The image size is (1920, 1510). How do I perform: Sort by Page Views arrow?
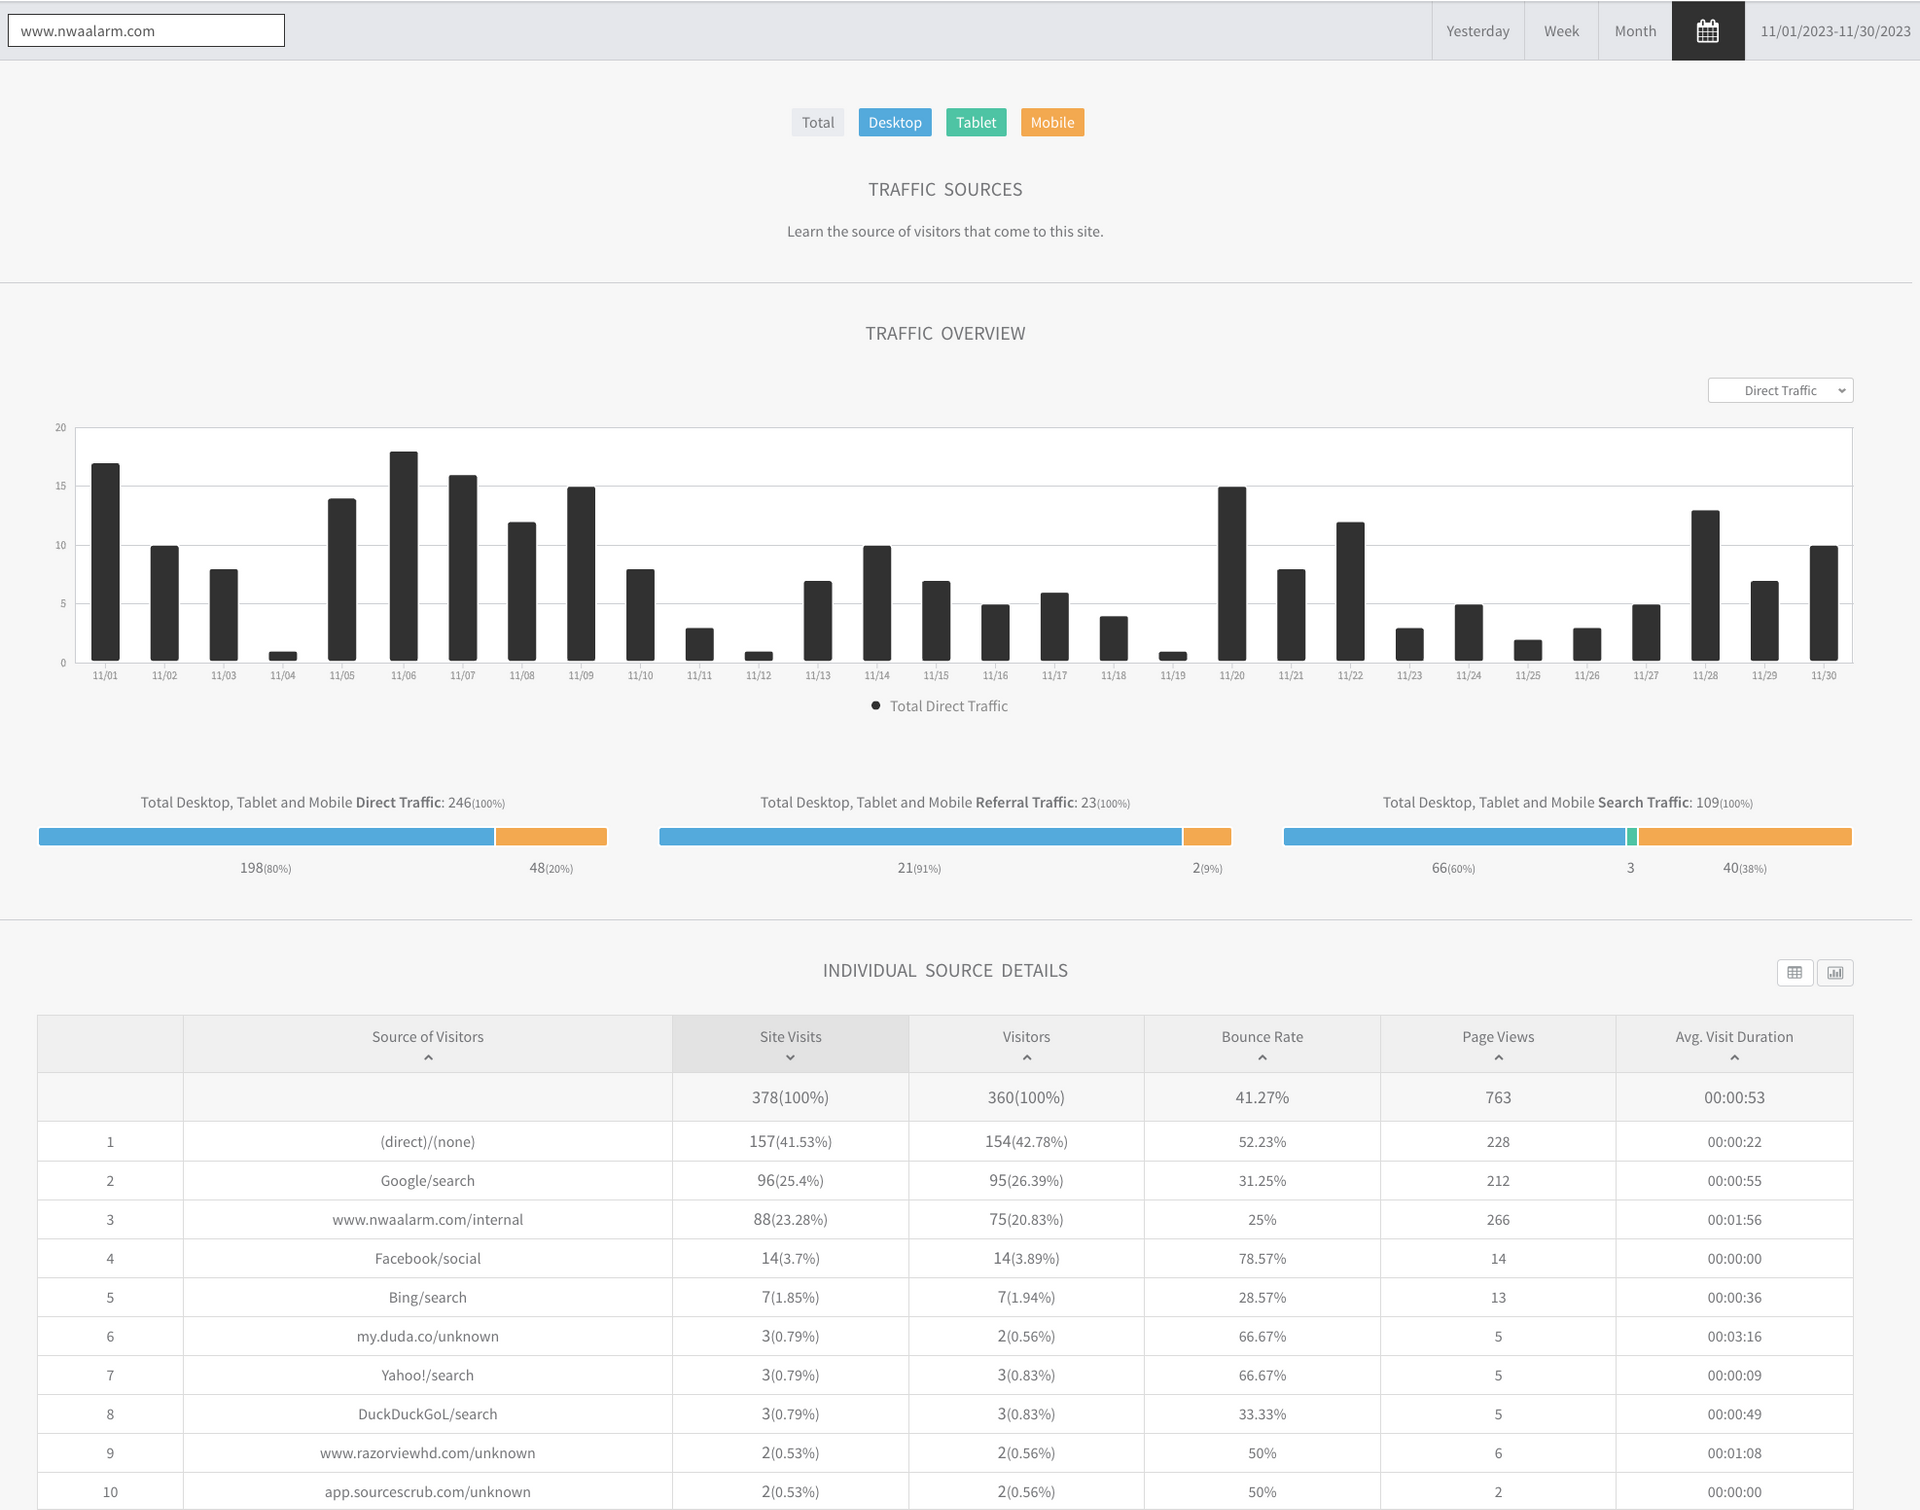(1498, 1057)
